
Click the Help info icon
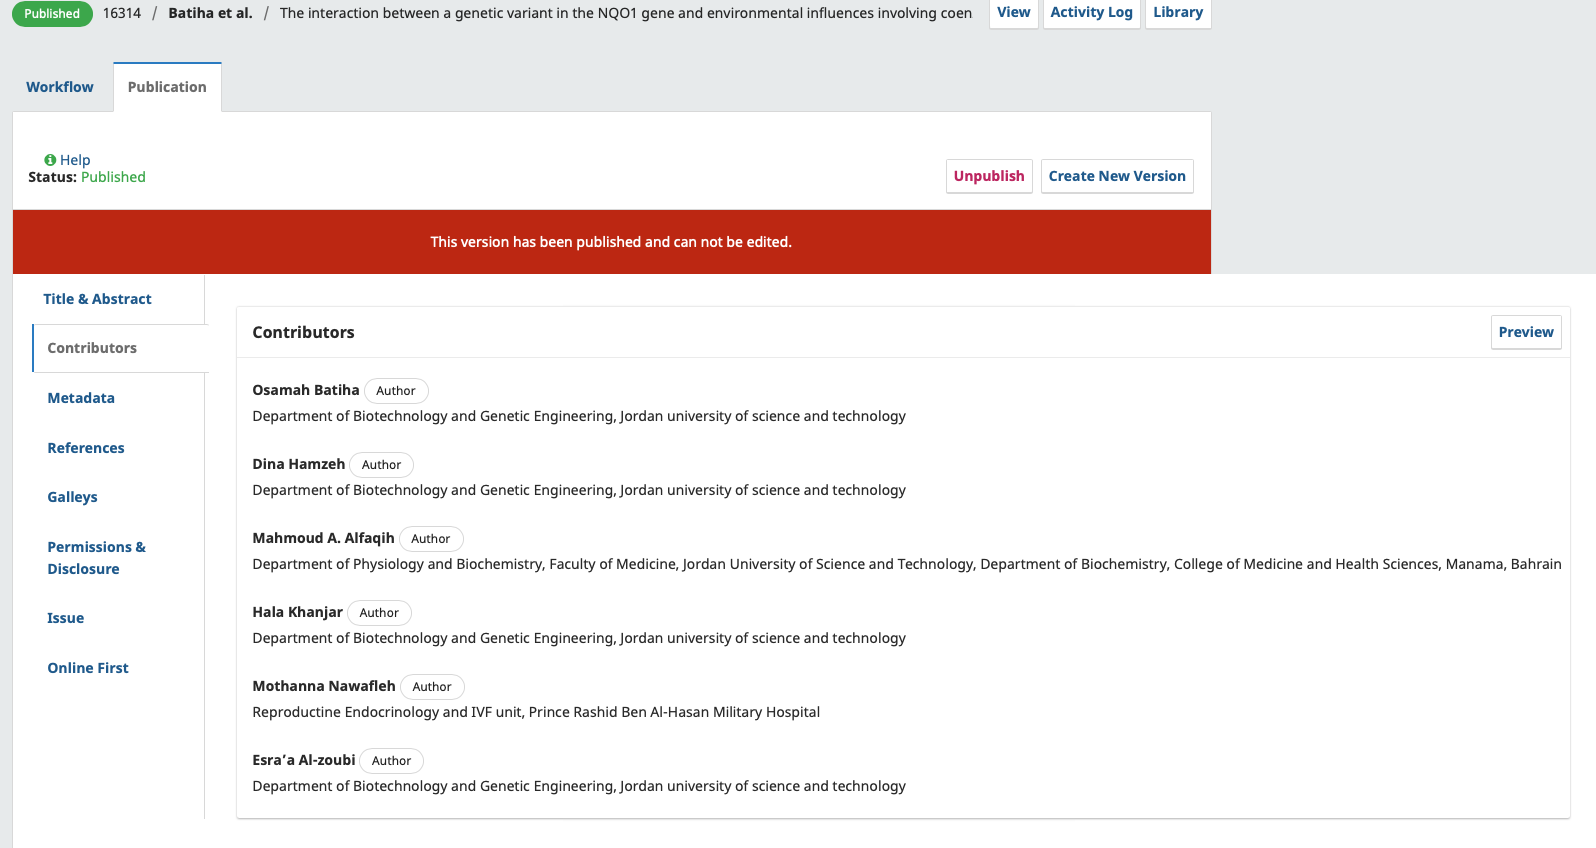click(50, 160)
